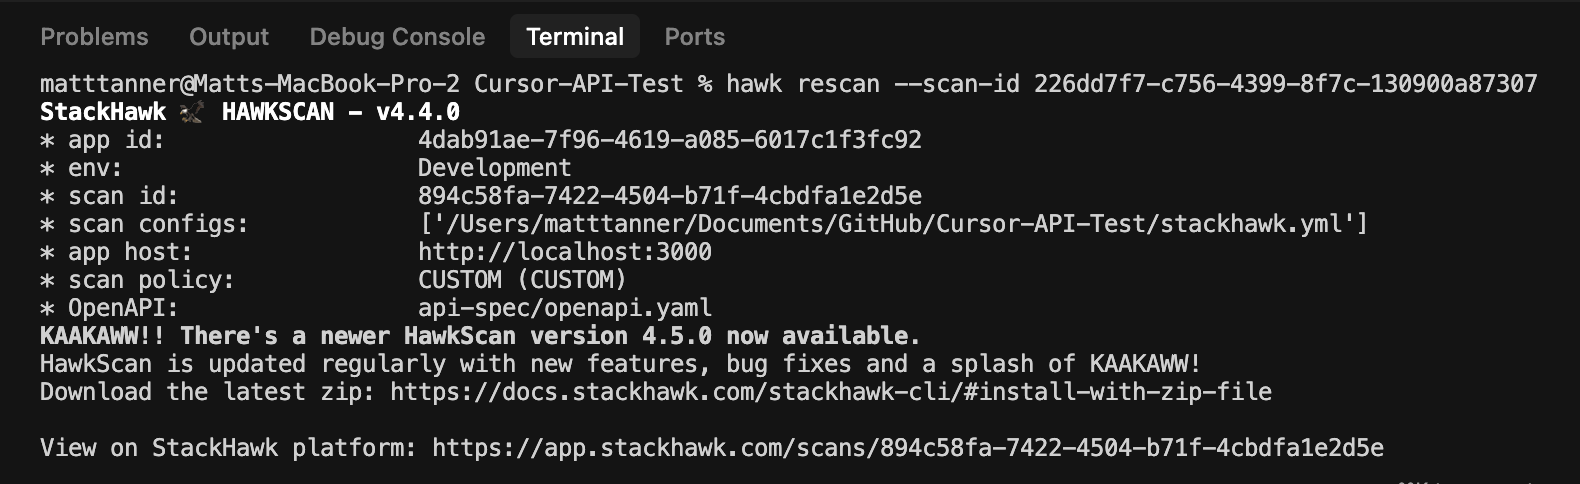Image resolution: width=1580 pixels, height=484 pixels.
Task: Click the app id value 4dab91ae
Action: (670, 140)
